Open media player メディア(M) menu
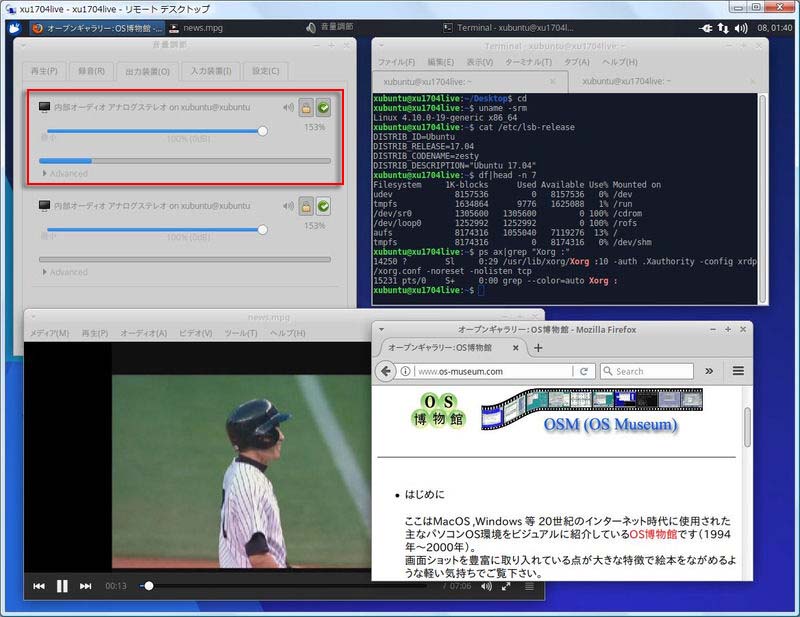Image resolution: width=800 pixels, height=617 pixels. tap(49, 333)
